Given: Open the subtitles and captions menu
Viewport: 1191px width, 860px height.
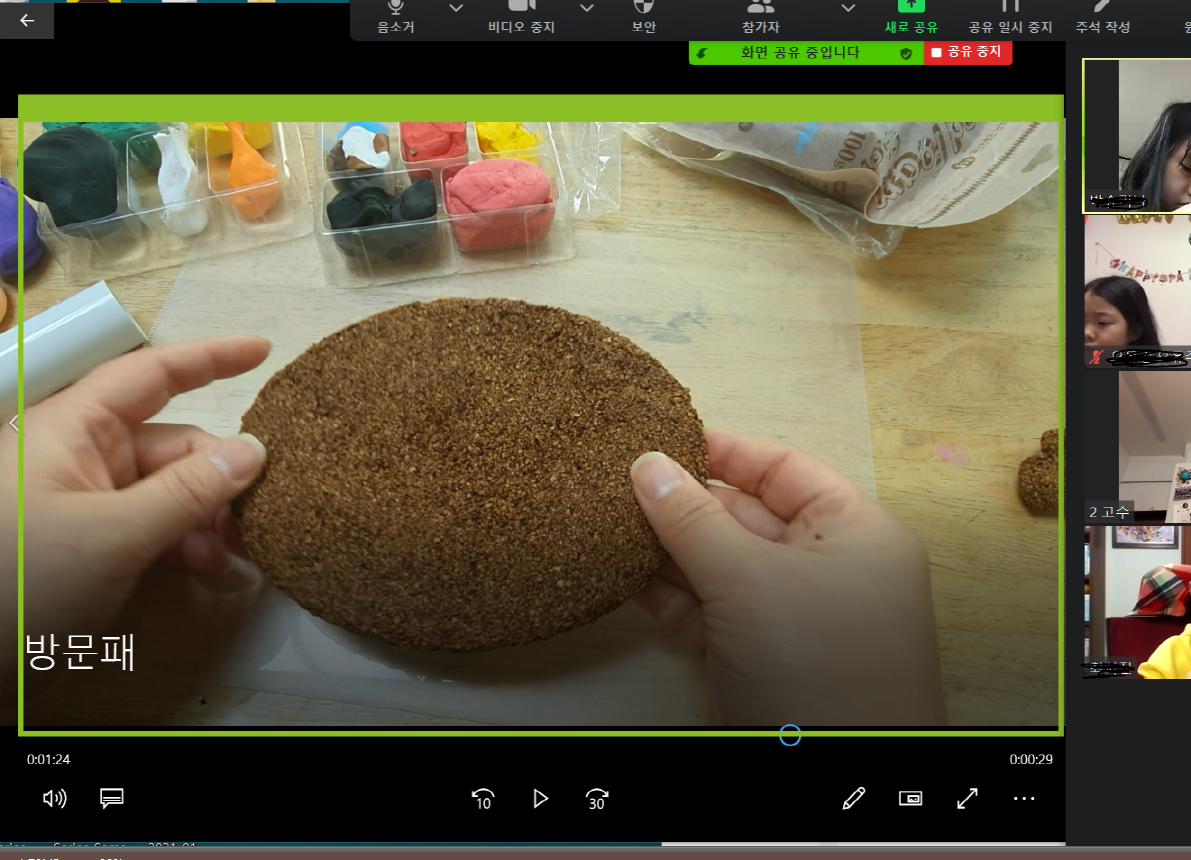Looking at the screenshot, I should (111, 798).
